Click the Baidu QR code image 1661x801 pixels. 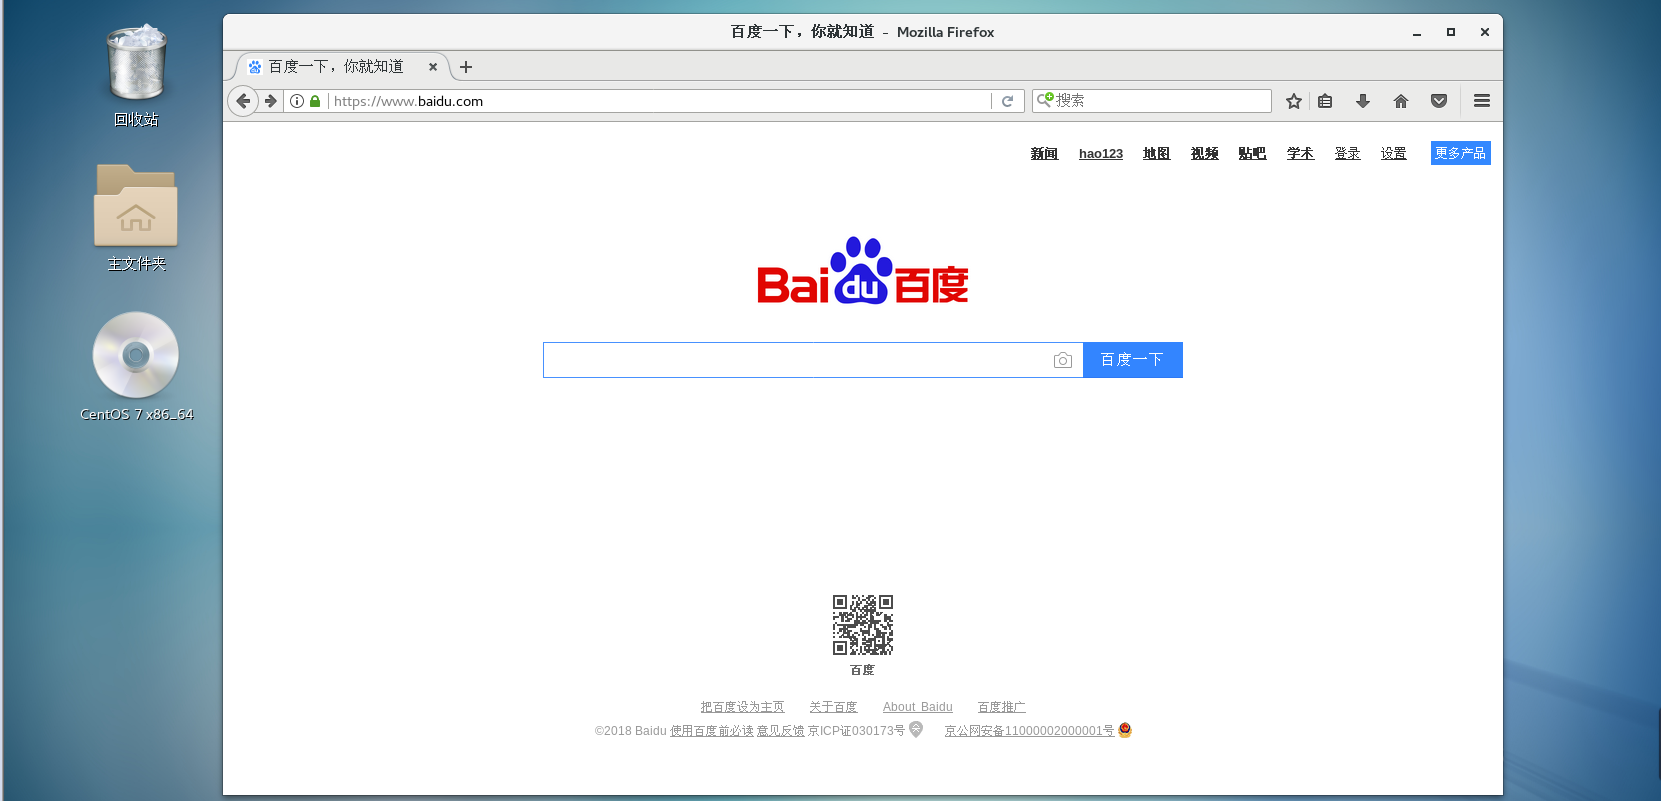tap(863, 625)
